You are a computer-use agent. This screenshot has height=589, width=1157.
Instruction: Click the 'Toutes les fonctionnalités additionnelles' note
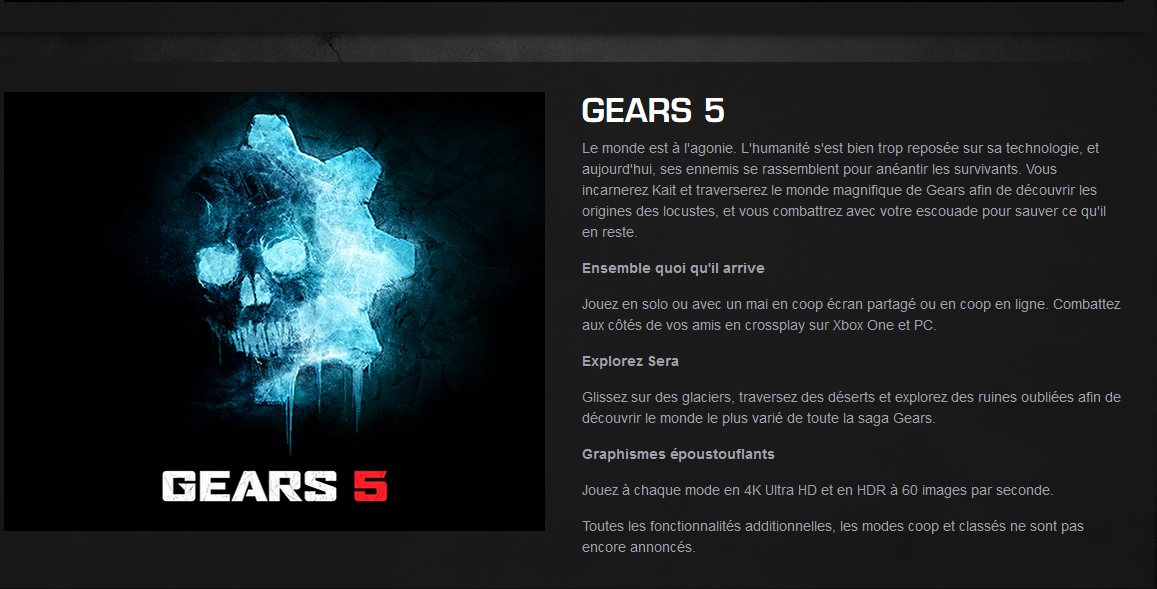832,537
